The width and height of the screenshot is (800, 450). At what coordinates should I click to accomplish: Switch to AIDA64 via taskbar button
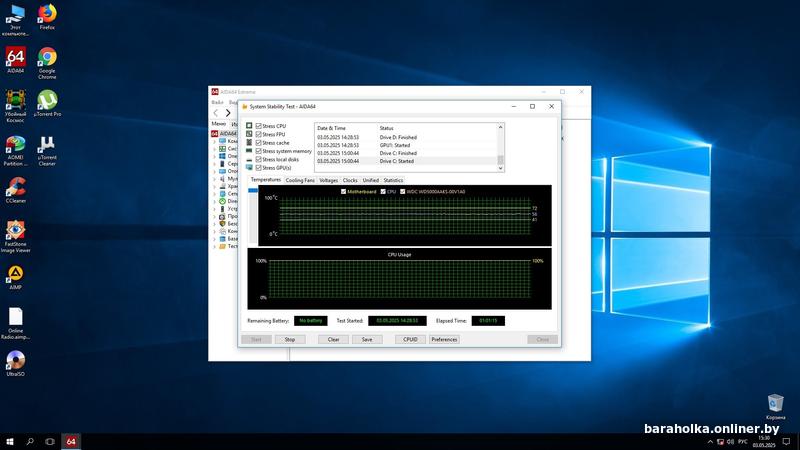pos(71,441)
